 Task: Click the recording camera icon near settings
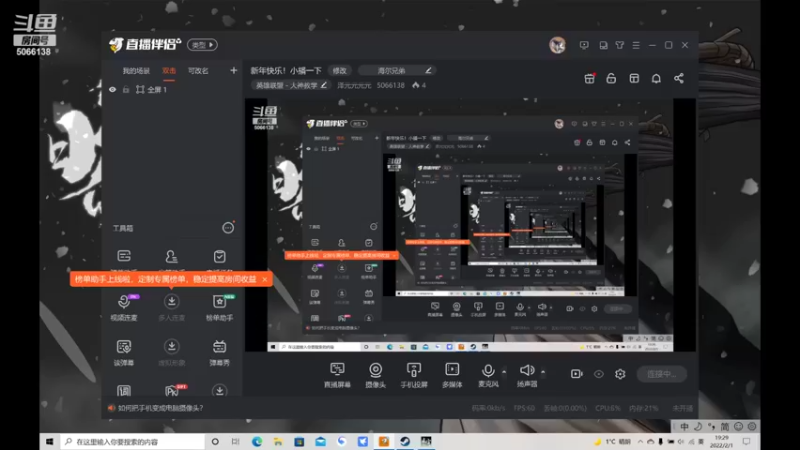pos(577,374)
